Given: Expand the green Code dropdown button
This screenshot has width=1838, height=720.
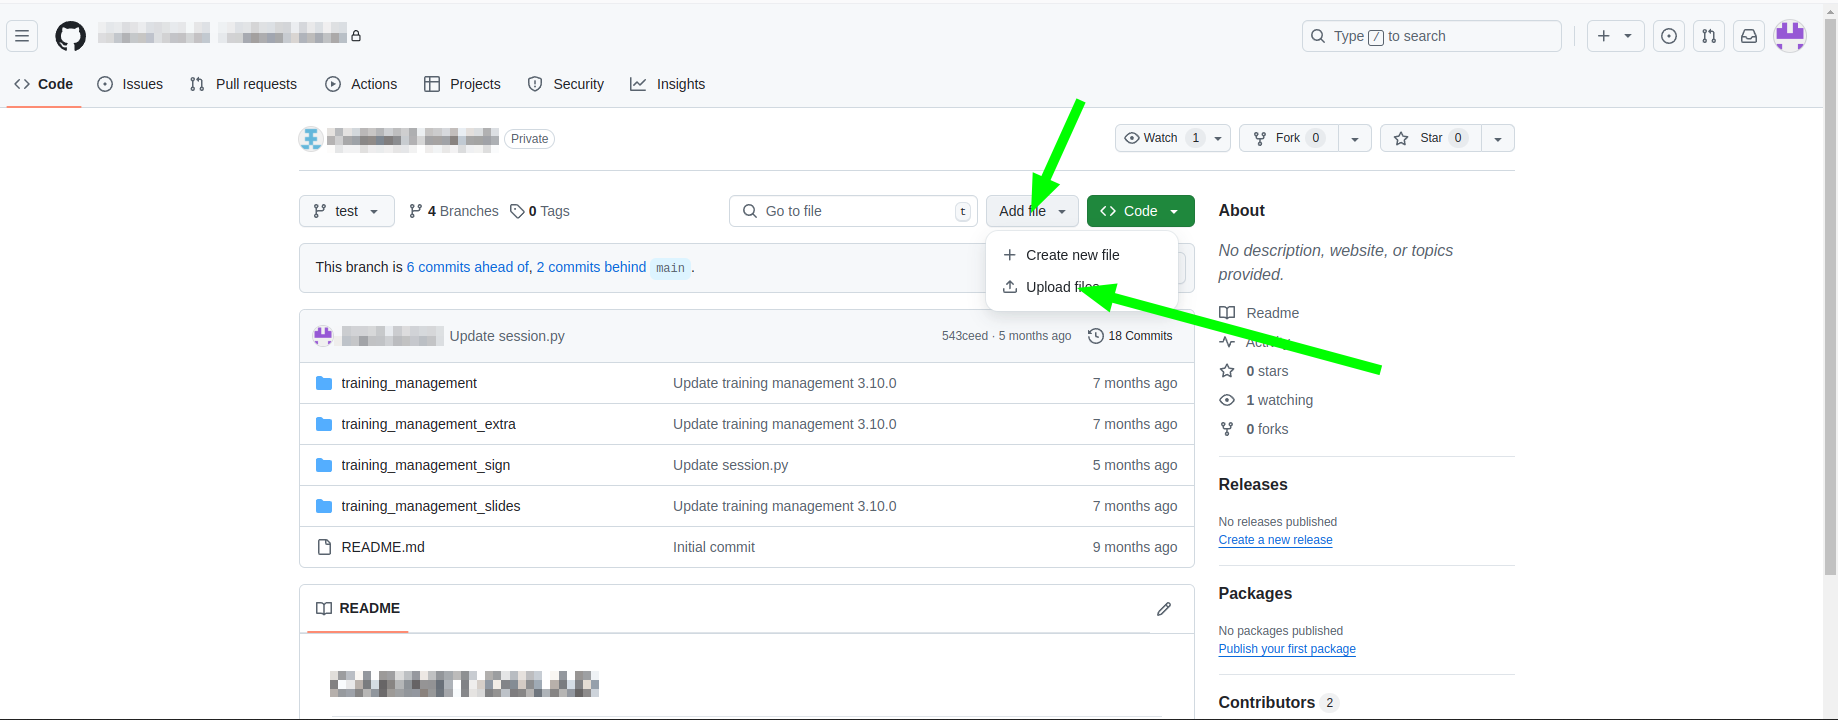Looking at the screenshot, I should click(x=1140, y=211).
